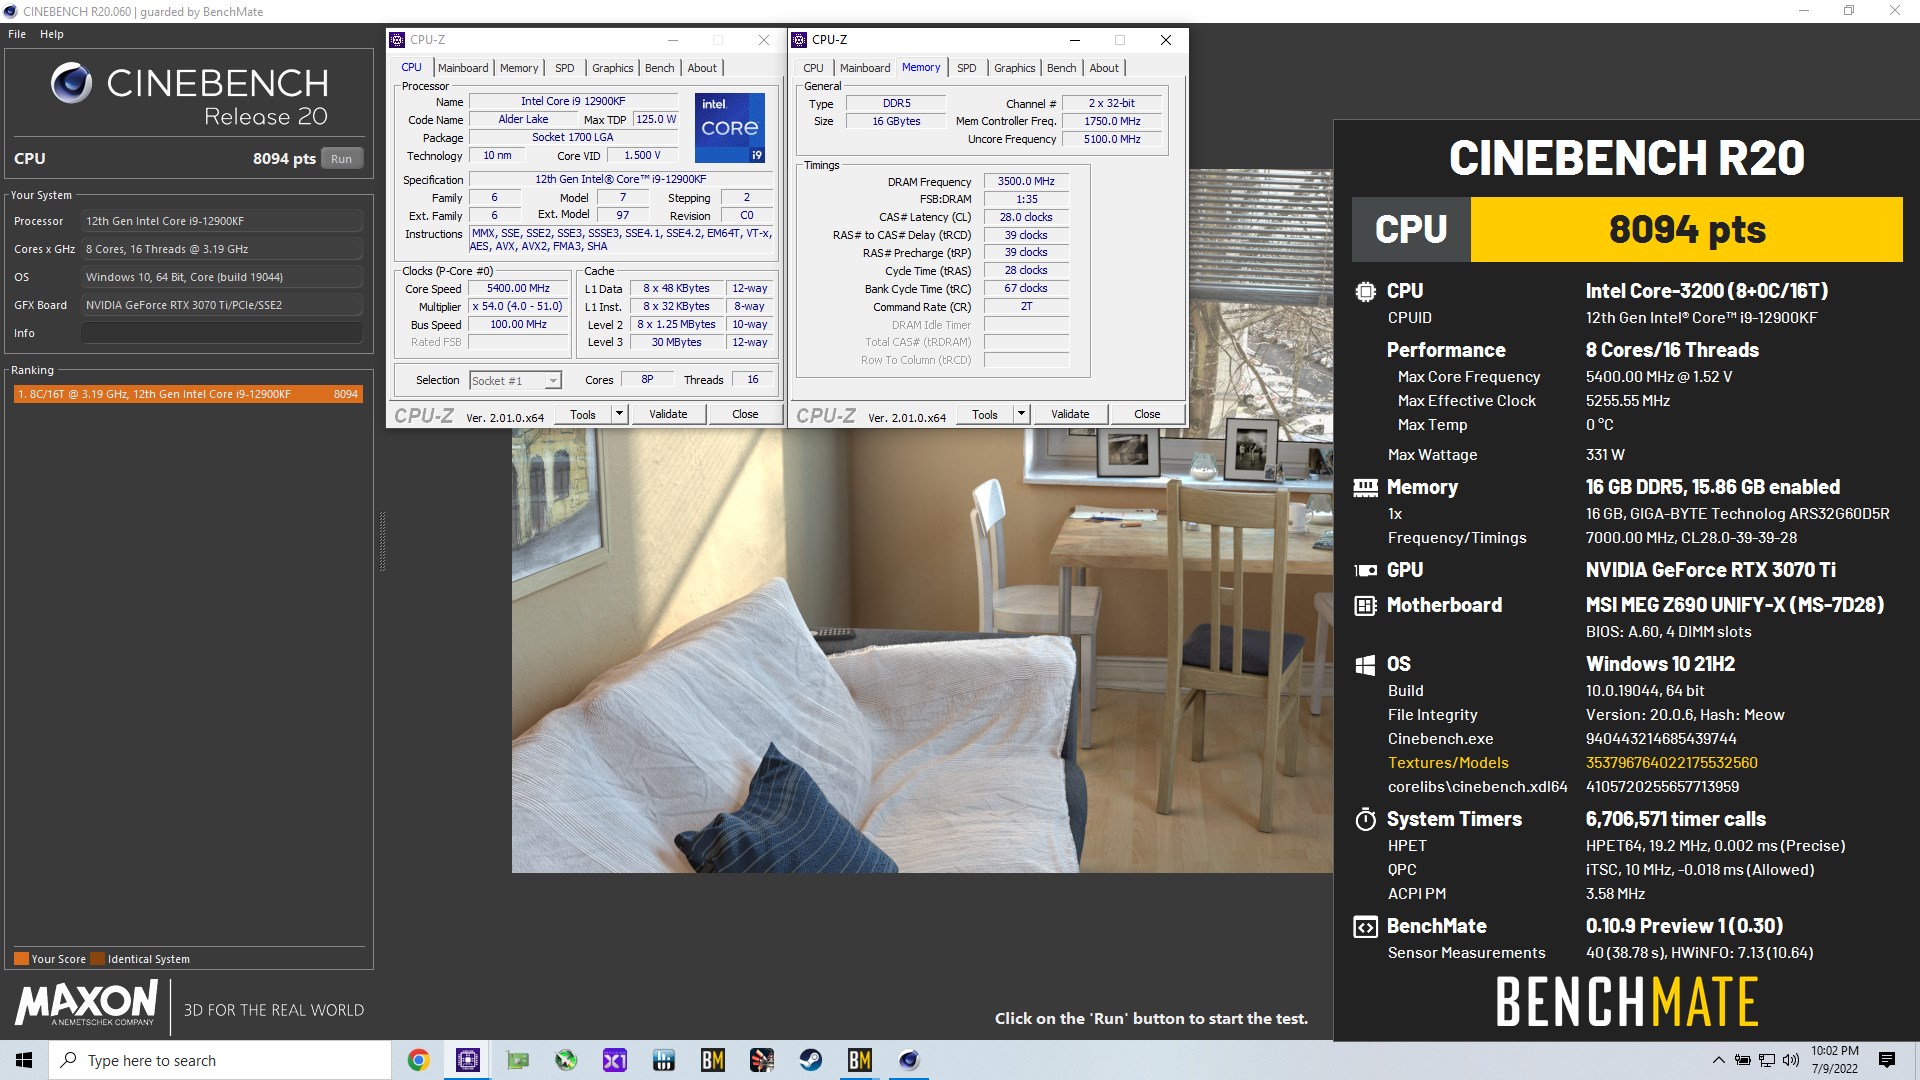
Task: Open SPD tab in left CPU-Z window
Action: 565,68
